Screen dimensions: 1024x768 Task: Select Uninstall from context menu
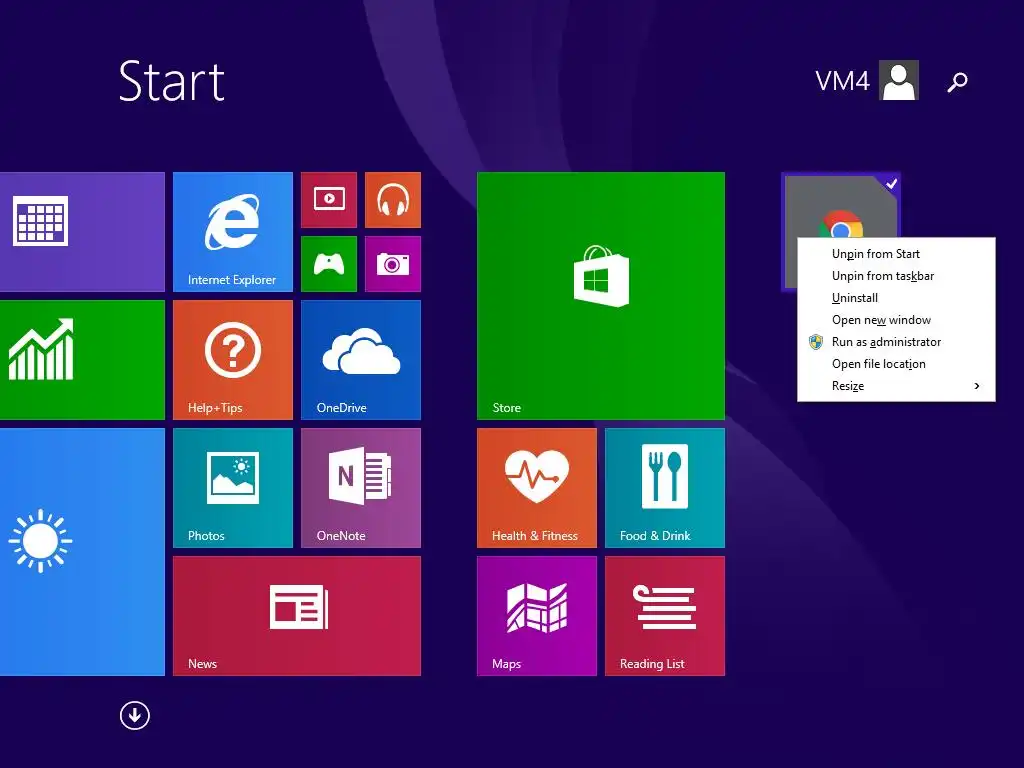(x=896, y=298)
